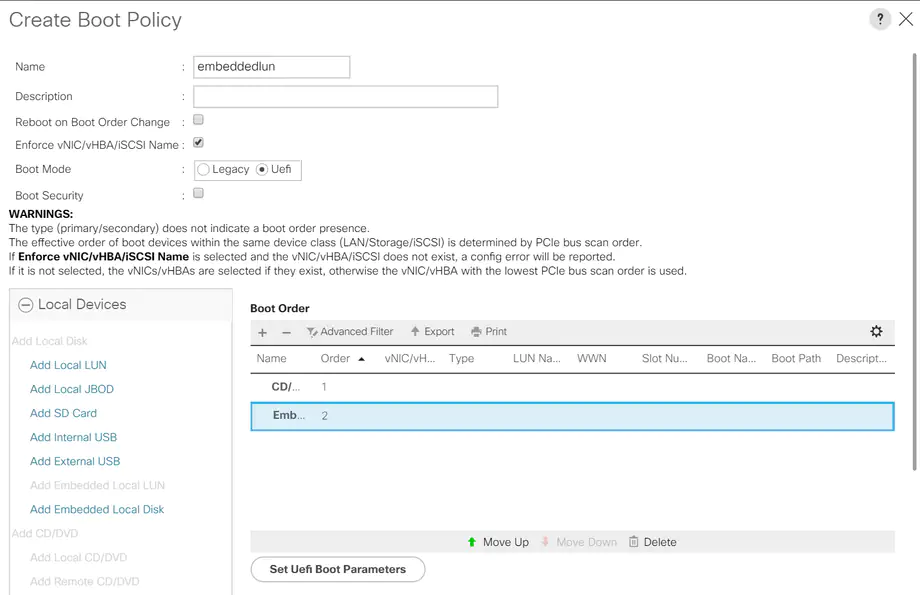This screenshot has width=920, height=595.
Task: Print the Boot Order table
Action: coord(489,332)
